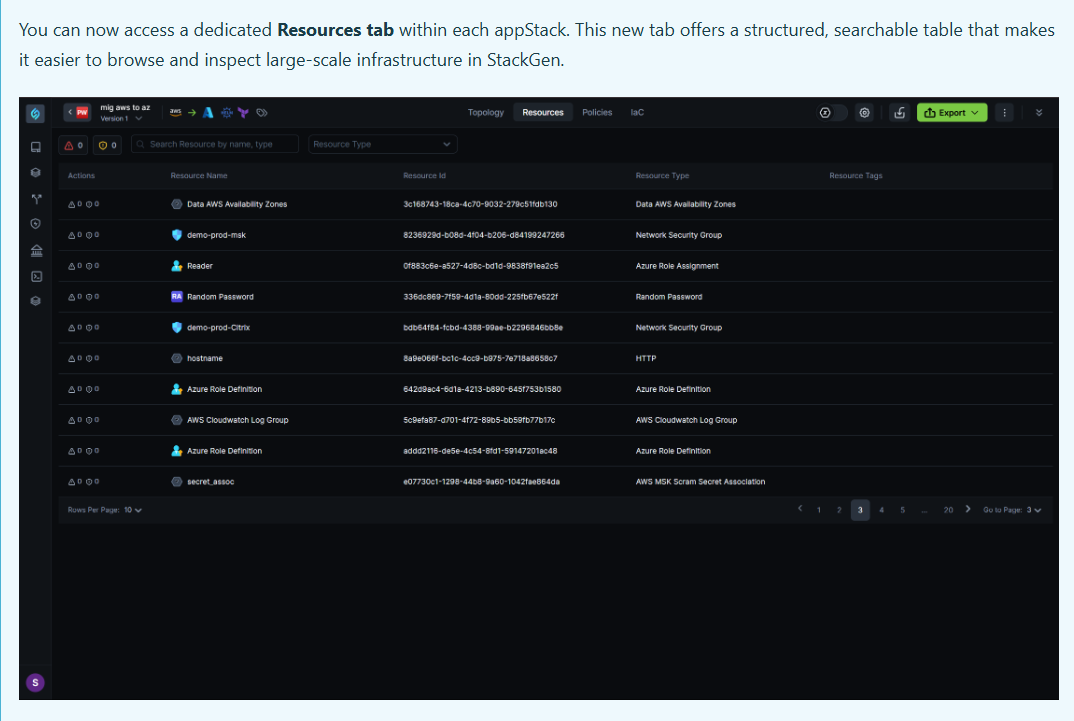This screenshot has width=1074, height=721.
Task: Click the yellow shield count badge
Action: (107, 144)
